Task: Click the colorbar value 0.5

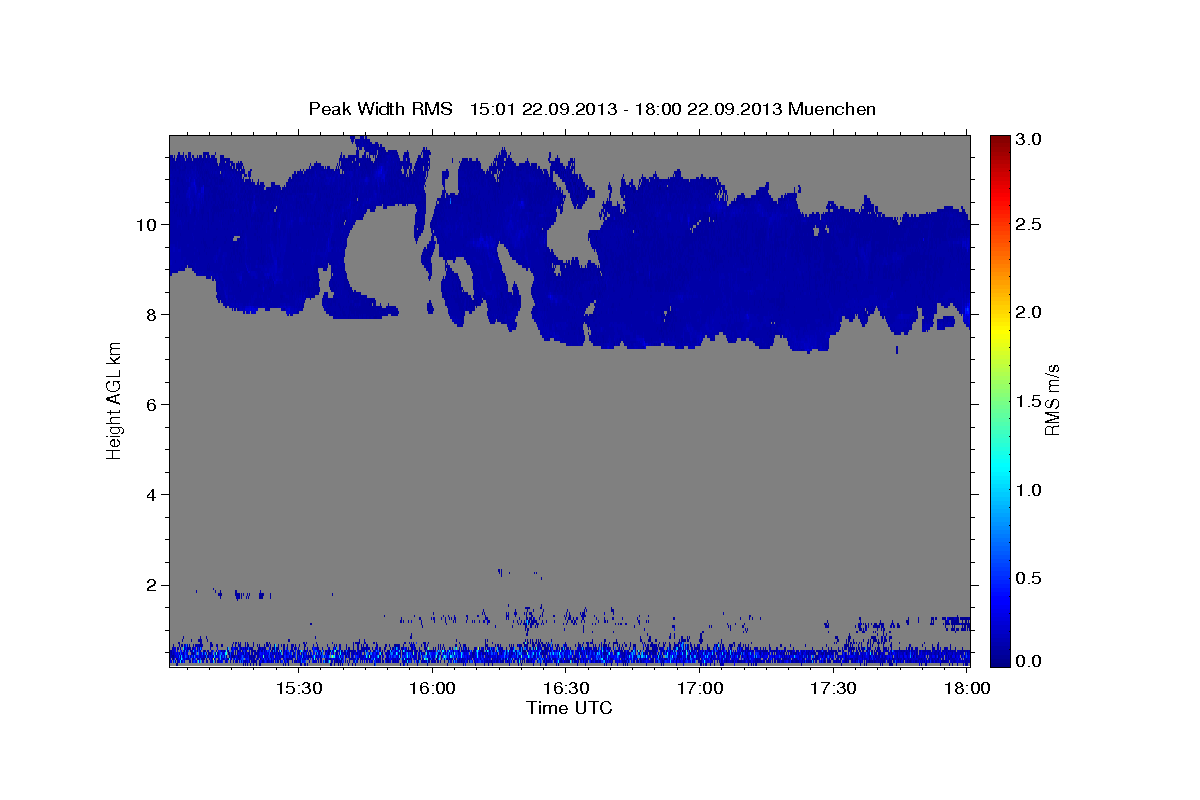Action: tap(1031, 578)
